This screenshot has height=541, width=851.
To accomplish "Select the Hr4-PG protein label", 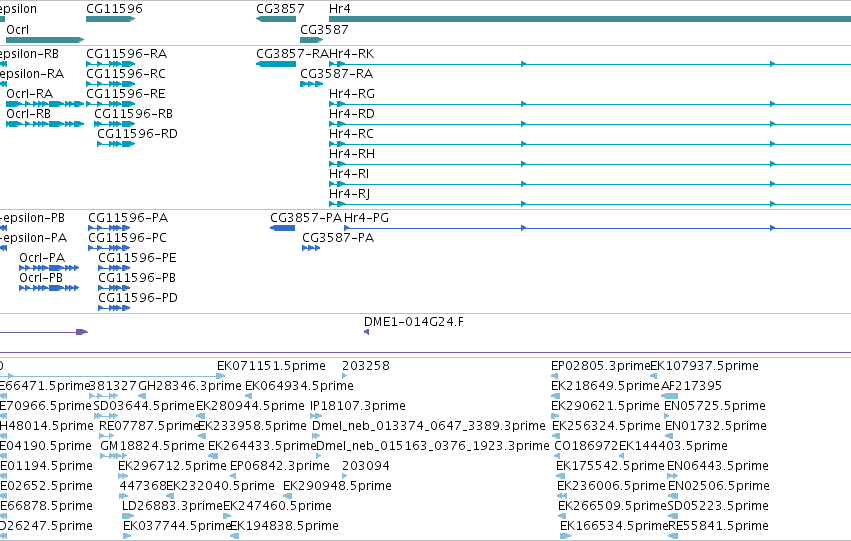I will (366, 218).
